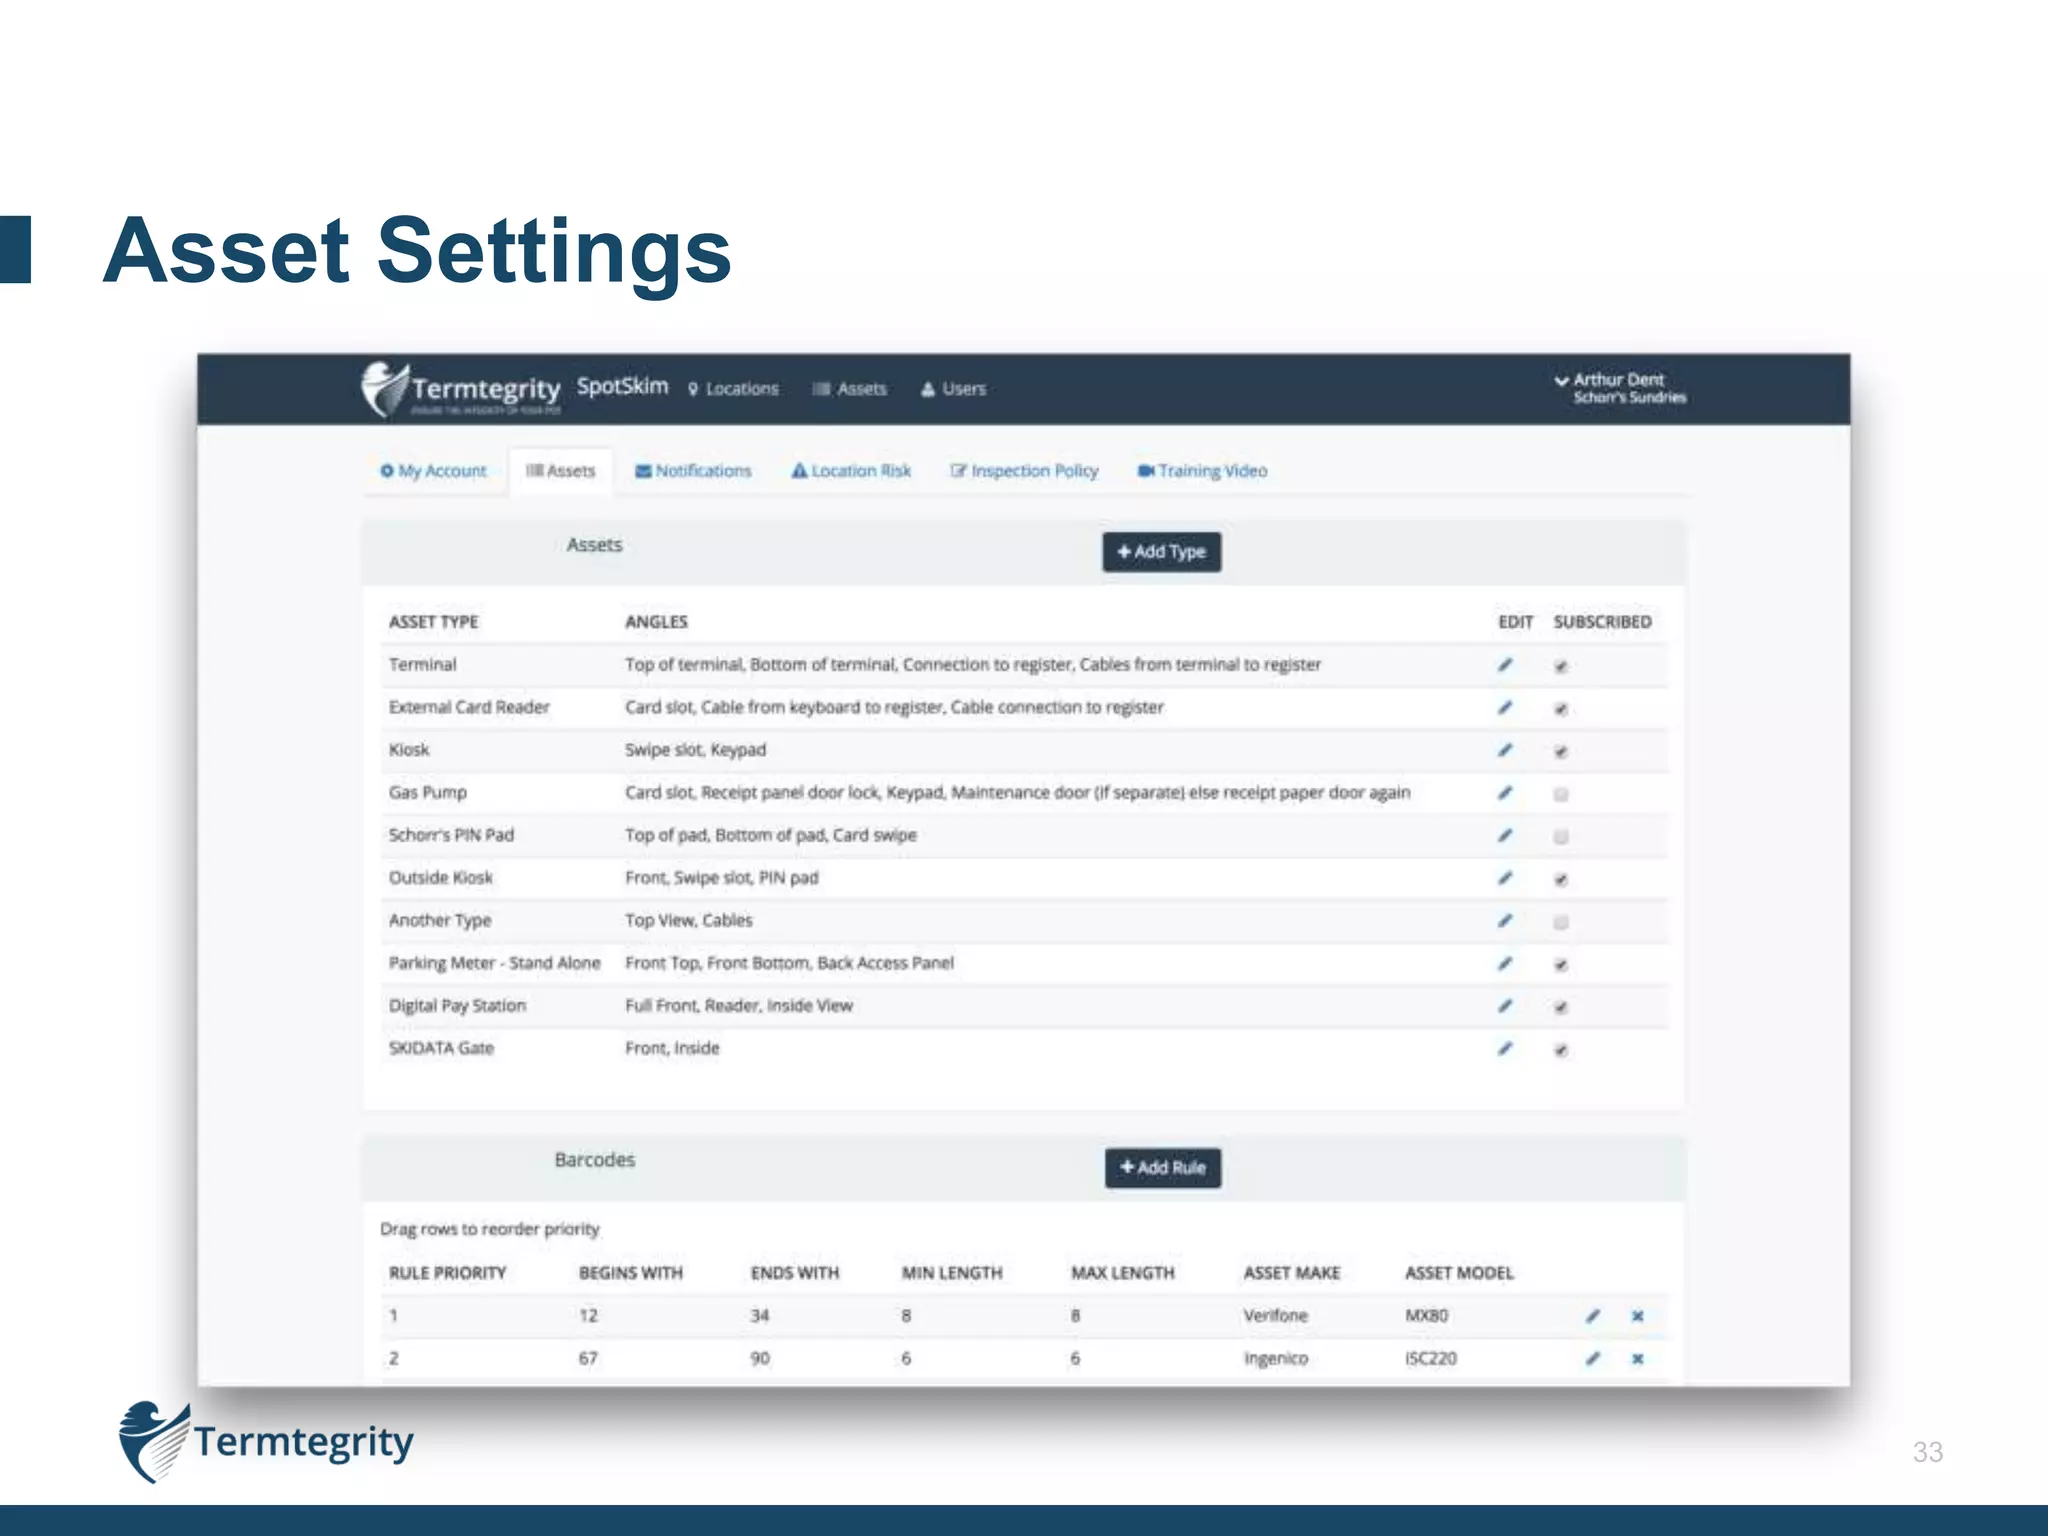Image resolution: width=2048 pixels, height=1536 pixels.
Task: Click Ingenico in Asset Make column
Action: click(x=1276, y=1359)
